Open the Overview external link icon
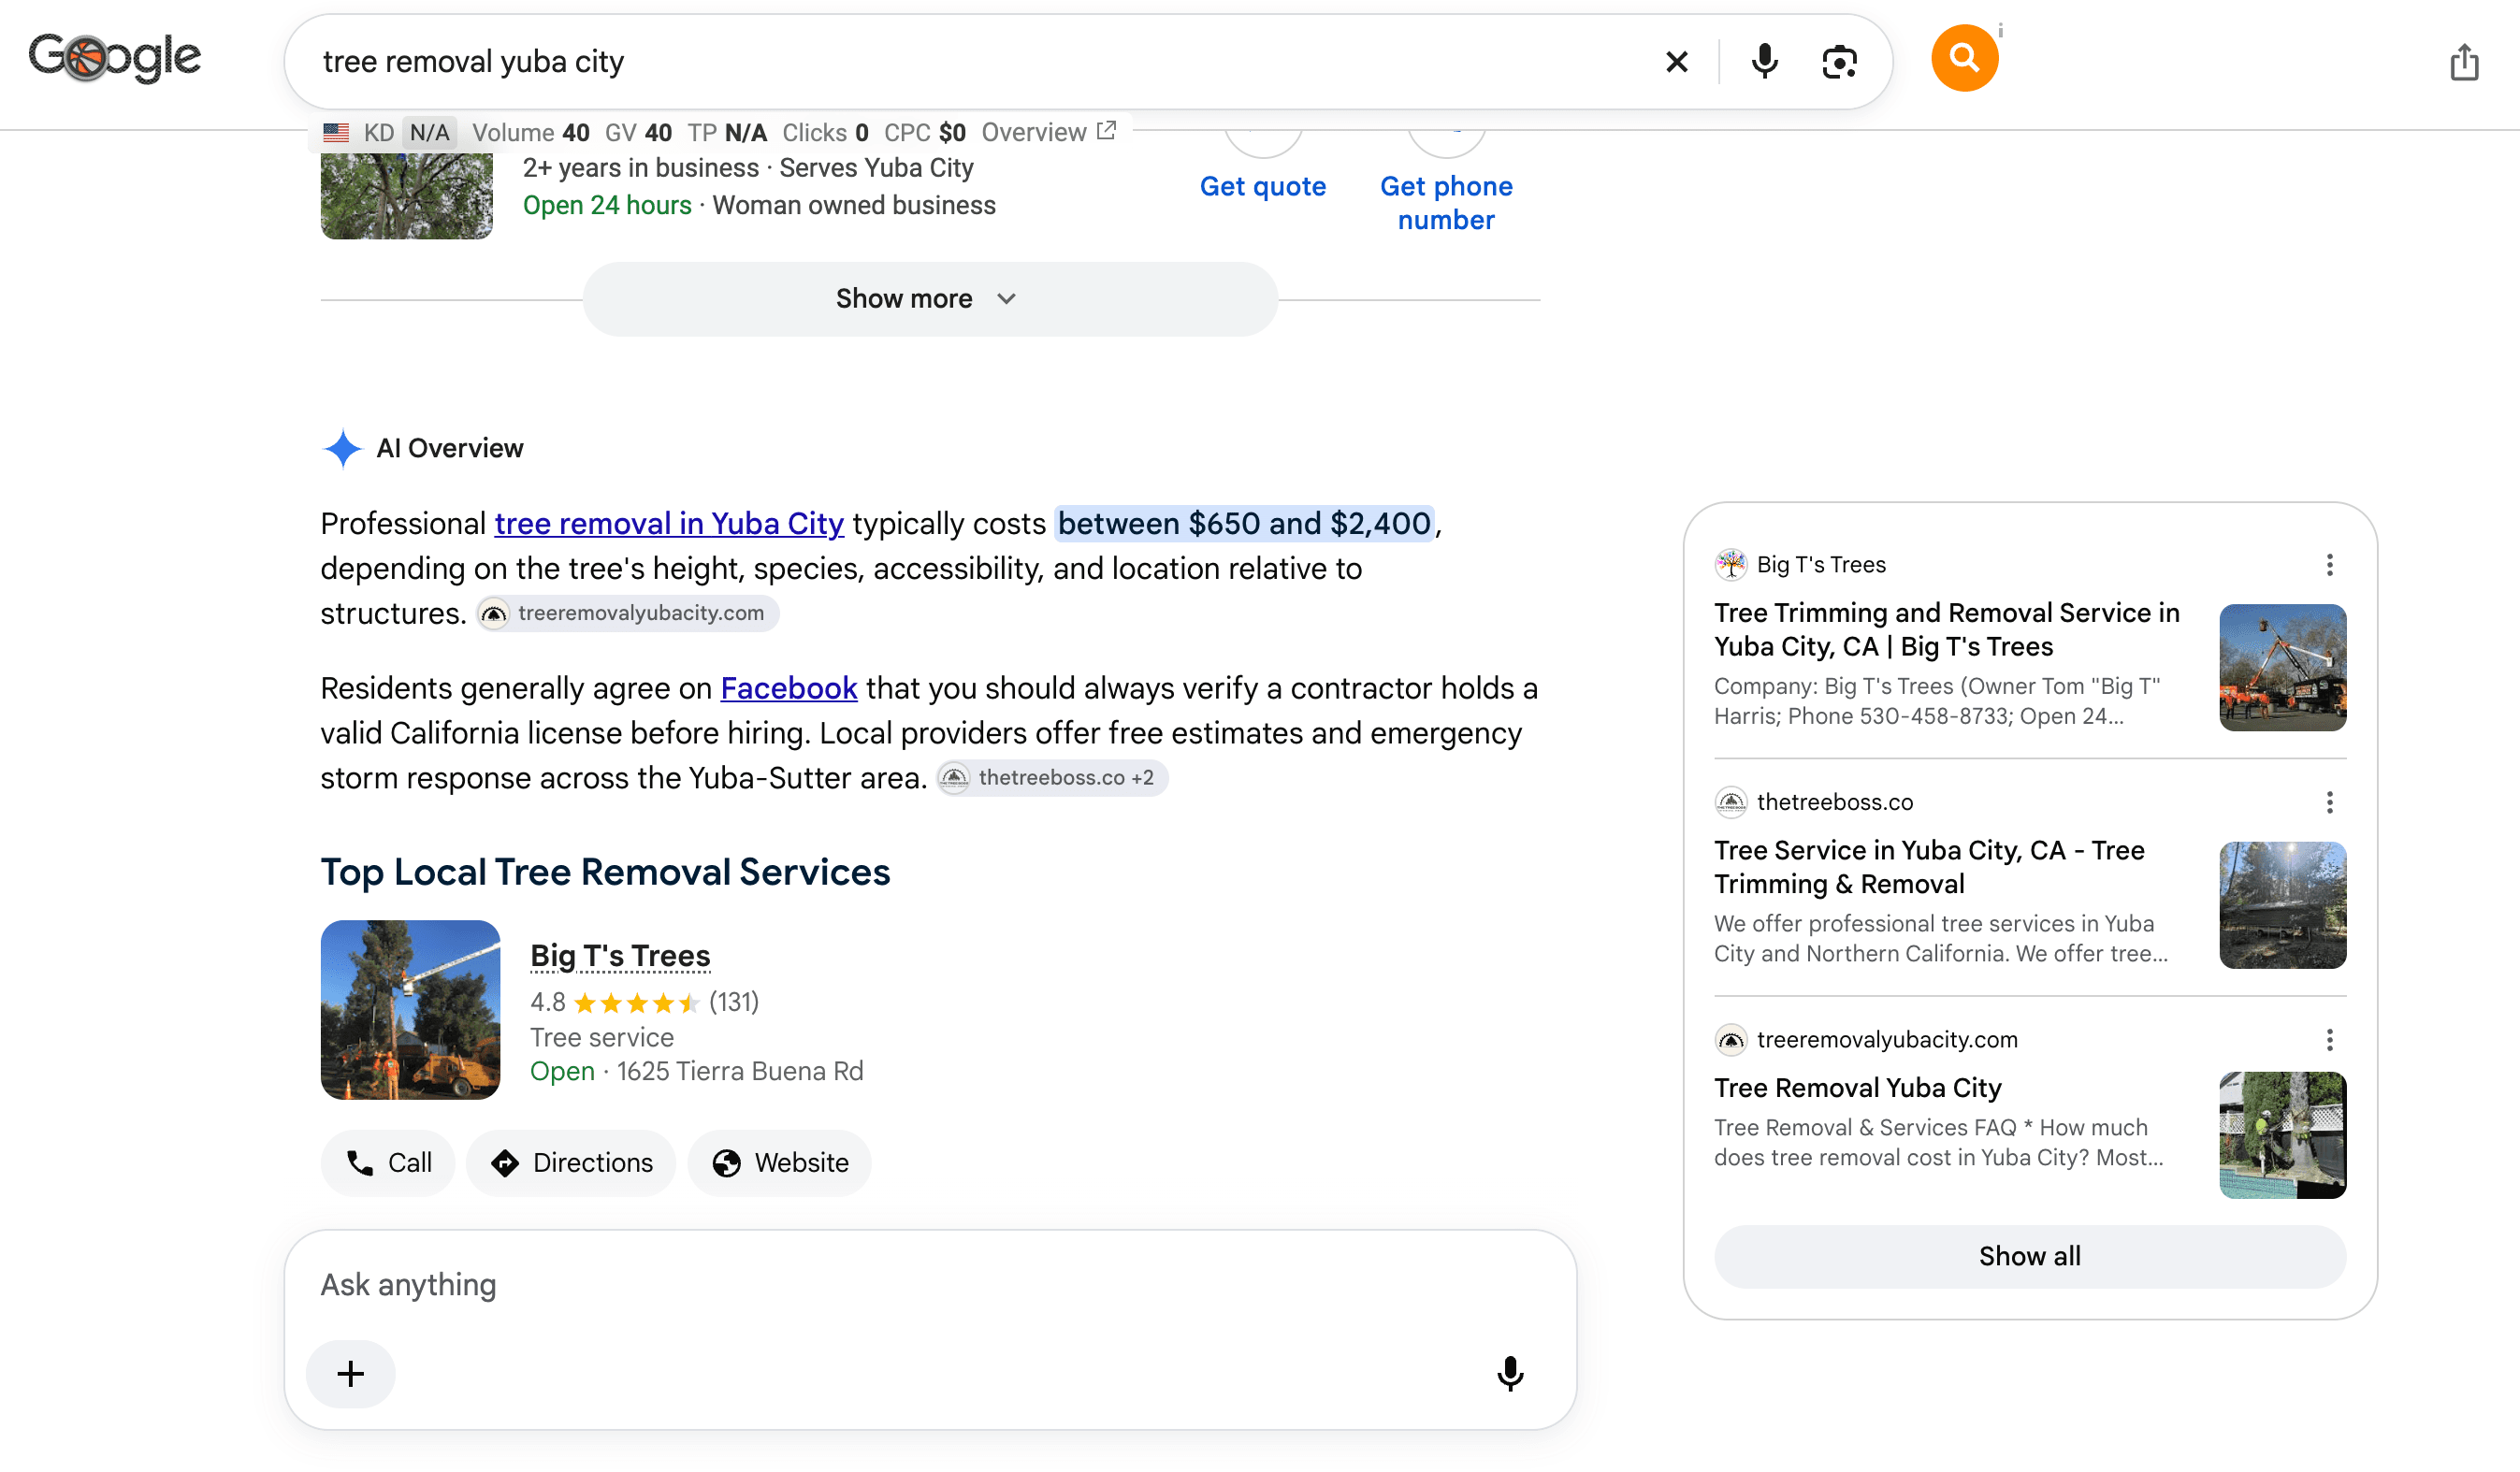 1106,131
